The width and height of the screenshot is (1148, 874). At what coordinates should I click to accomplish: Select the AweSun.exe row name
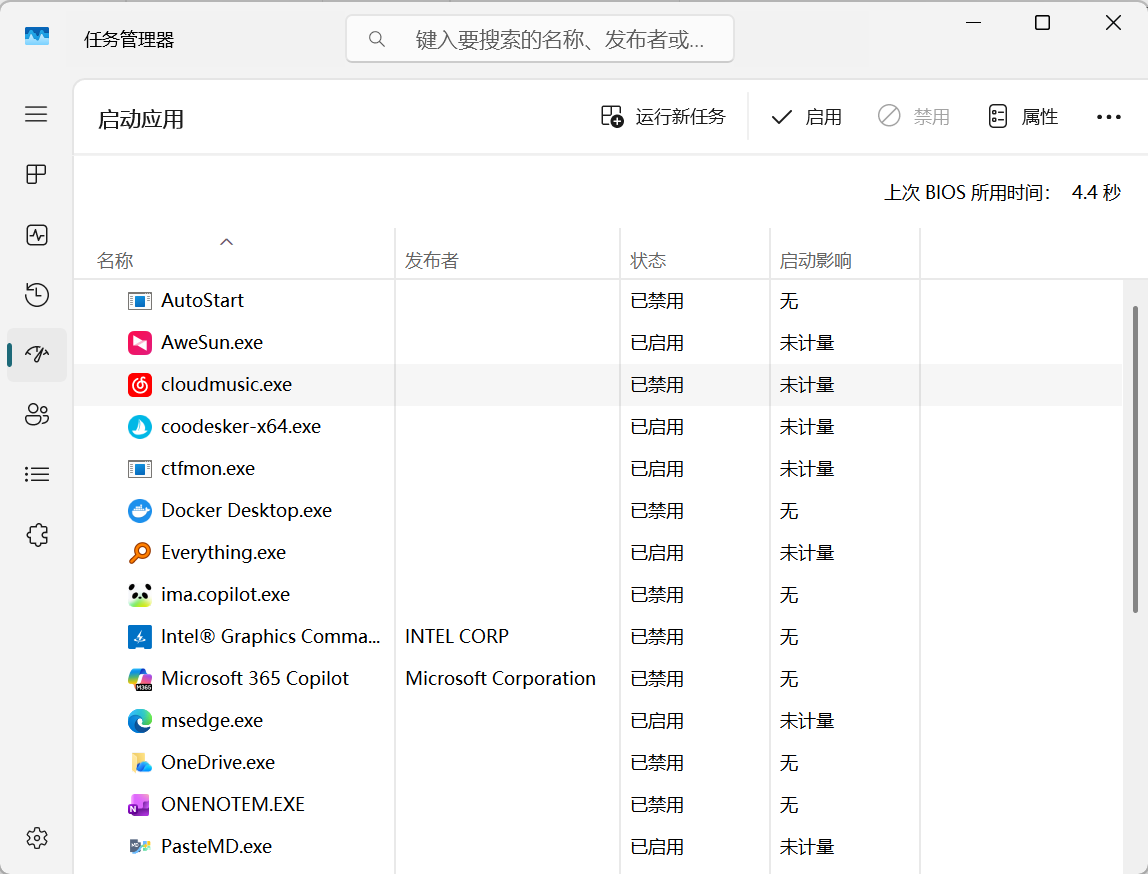(x=212, y=343)
